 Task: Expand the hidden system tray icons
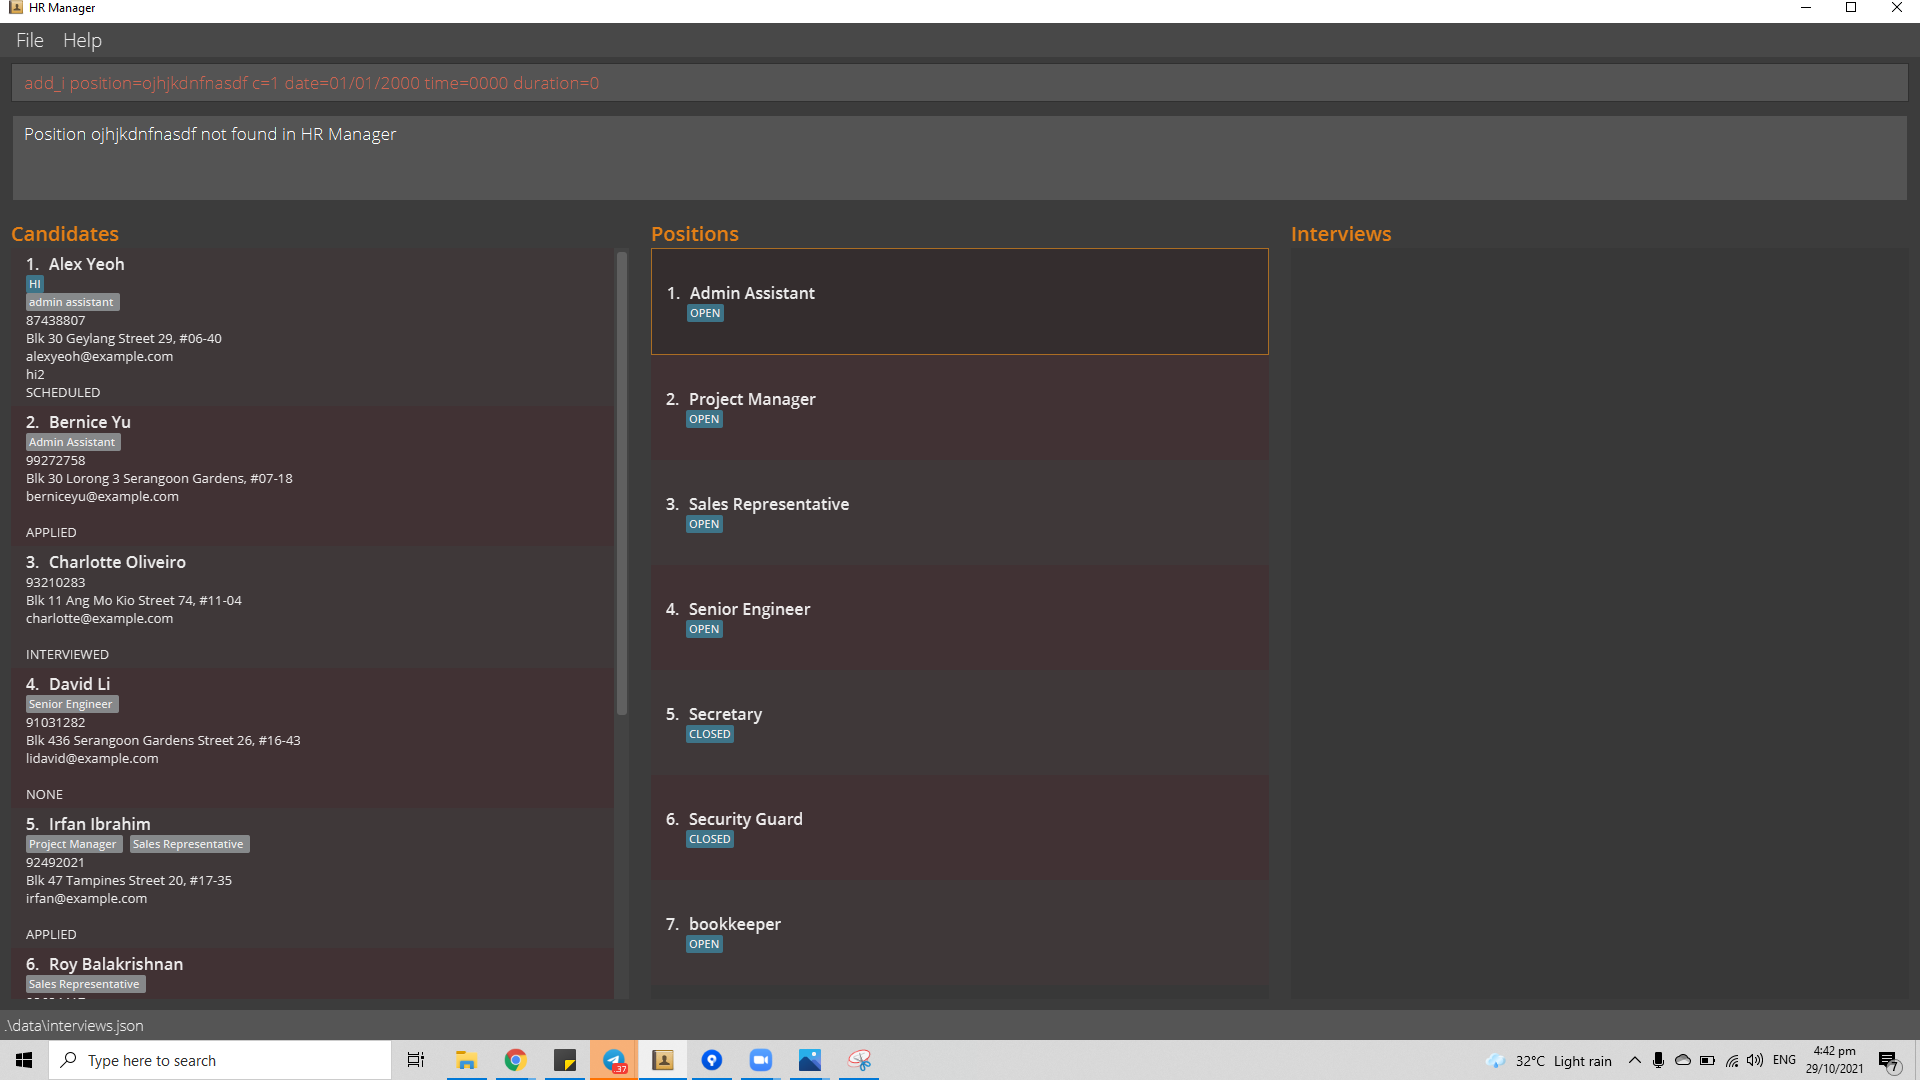click(x=1635, y=1060)
